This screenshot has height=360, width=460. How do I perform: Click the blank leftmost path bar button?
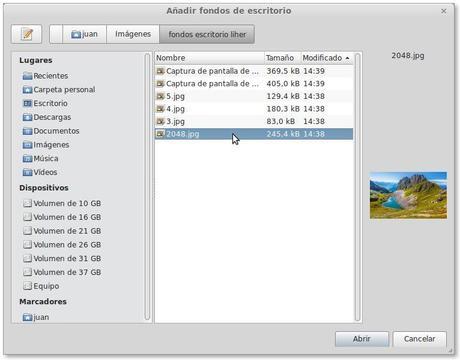[56, 34]
